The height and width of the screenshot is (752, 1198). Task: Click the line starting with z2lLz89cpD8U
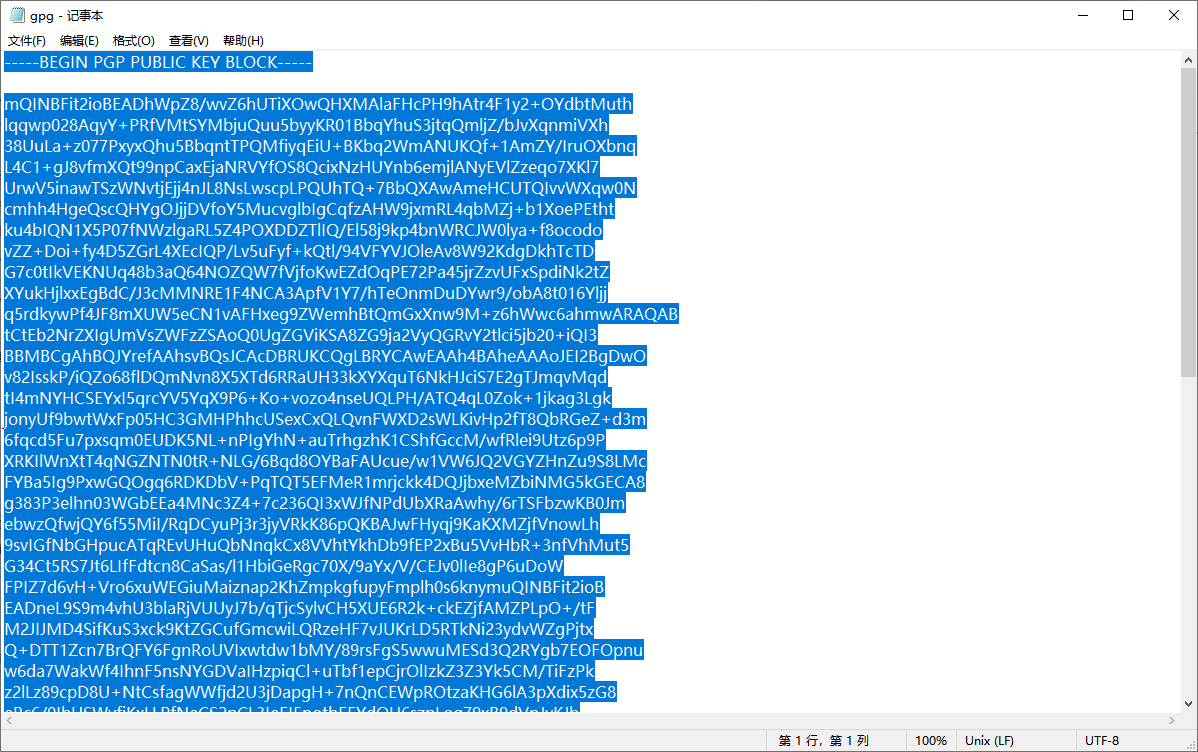[310, 692]
